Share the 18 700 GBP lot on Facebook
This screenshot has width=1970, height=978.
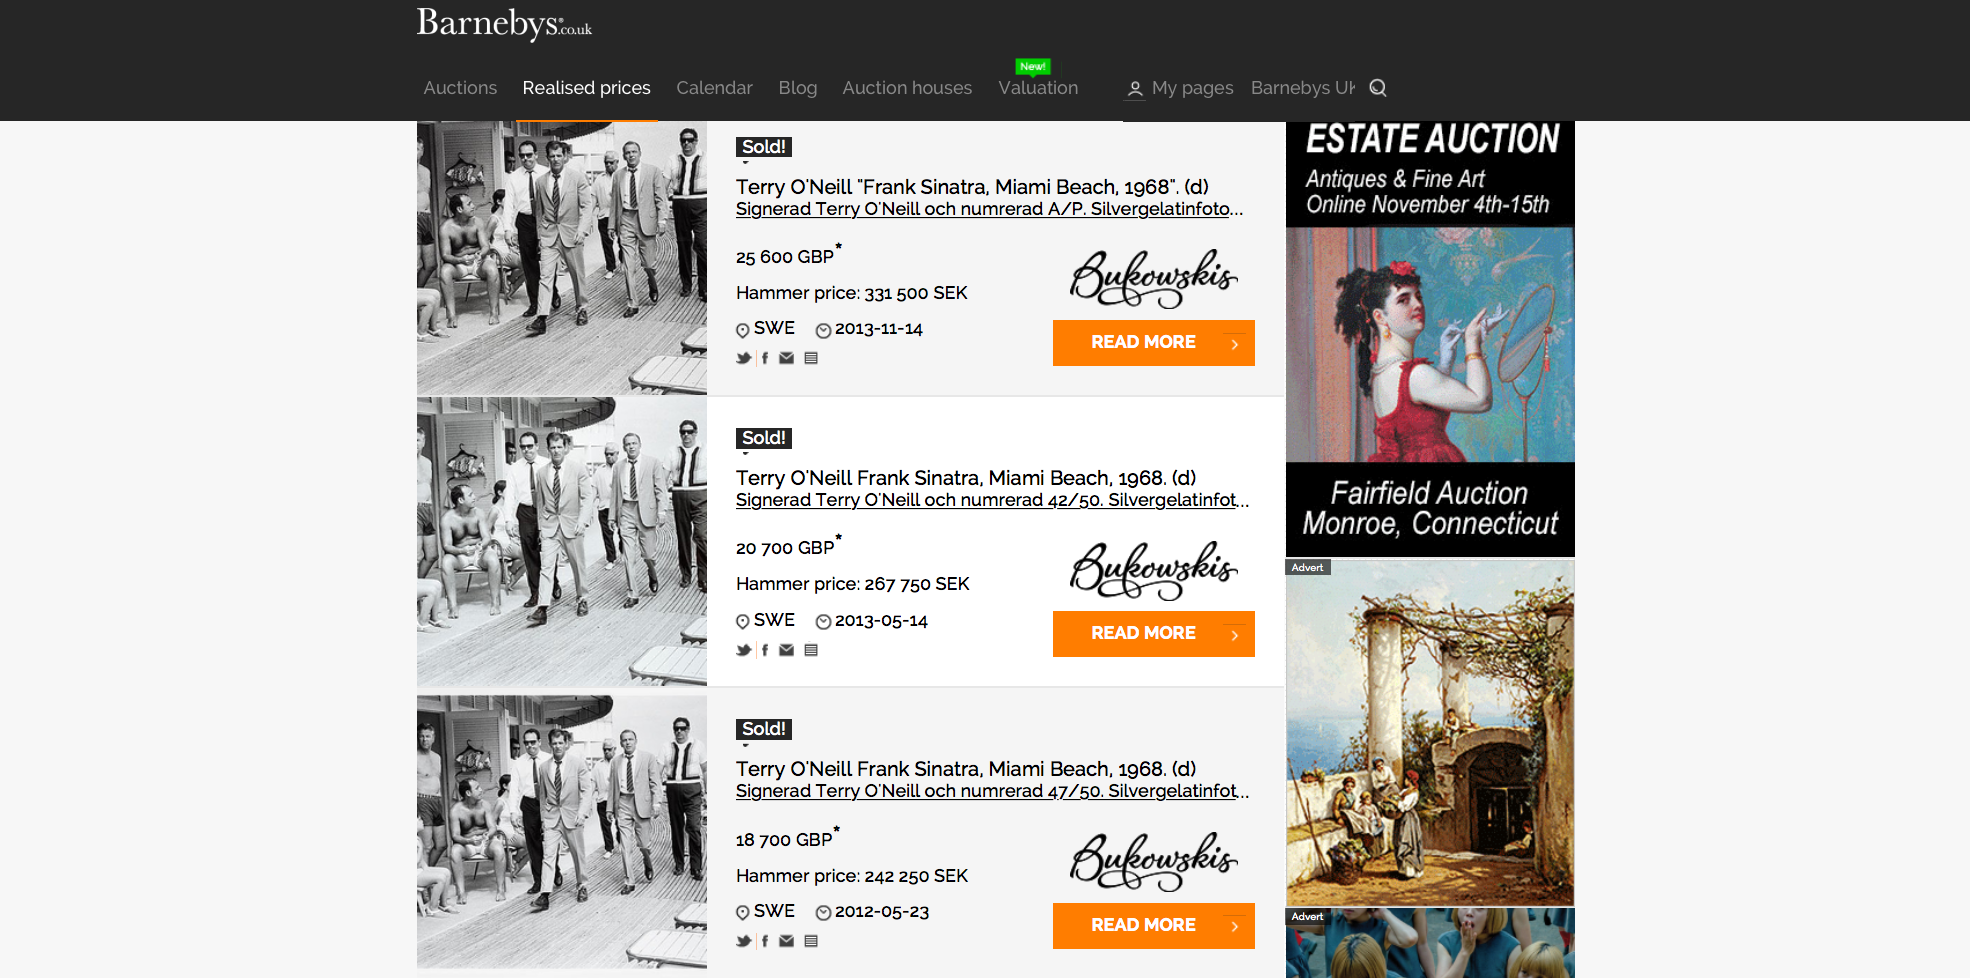765,941
